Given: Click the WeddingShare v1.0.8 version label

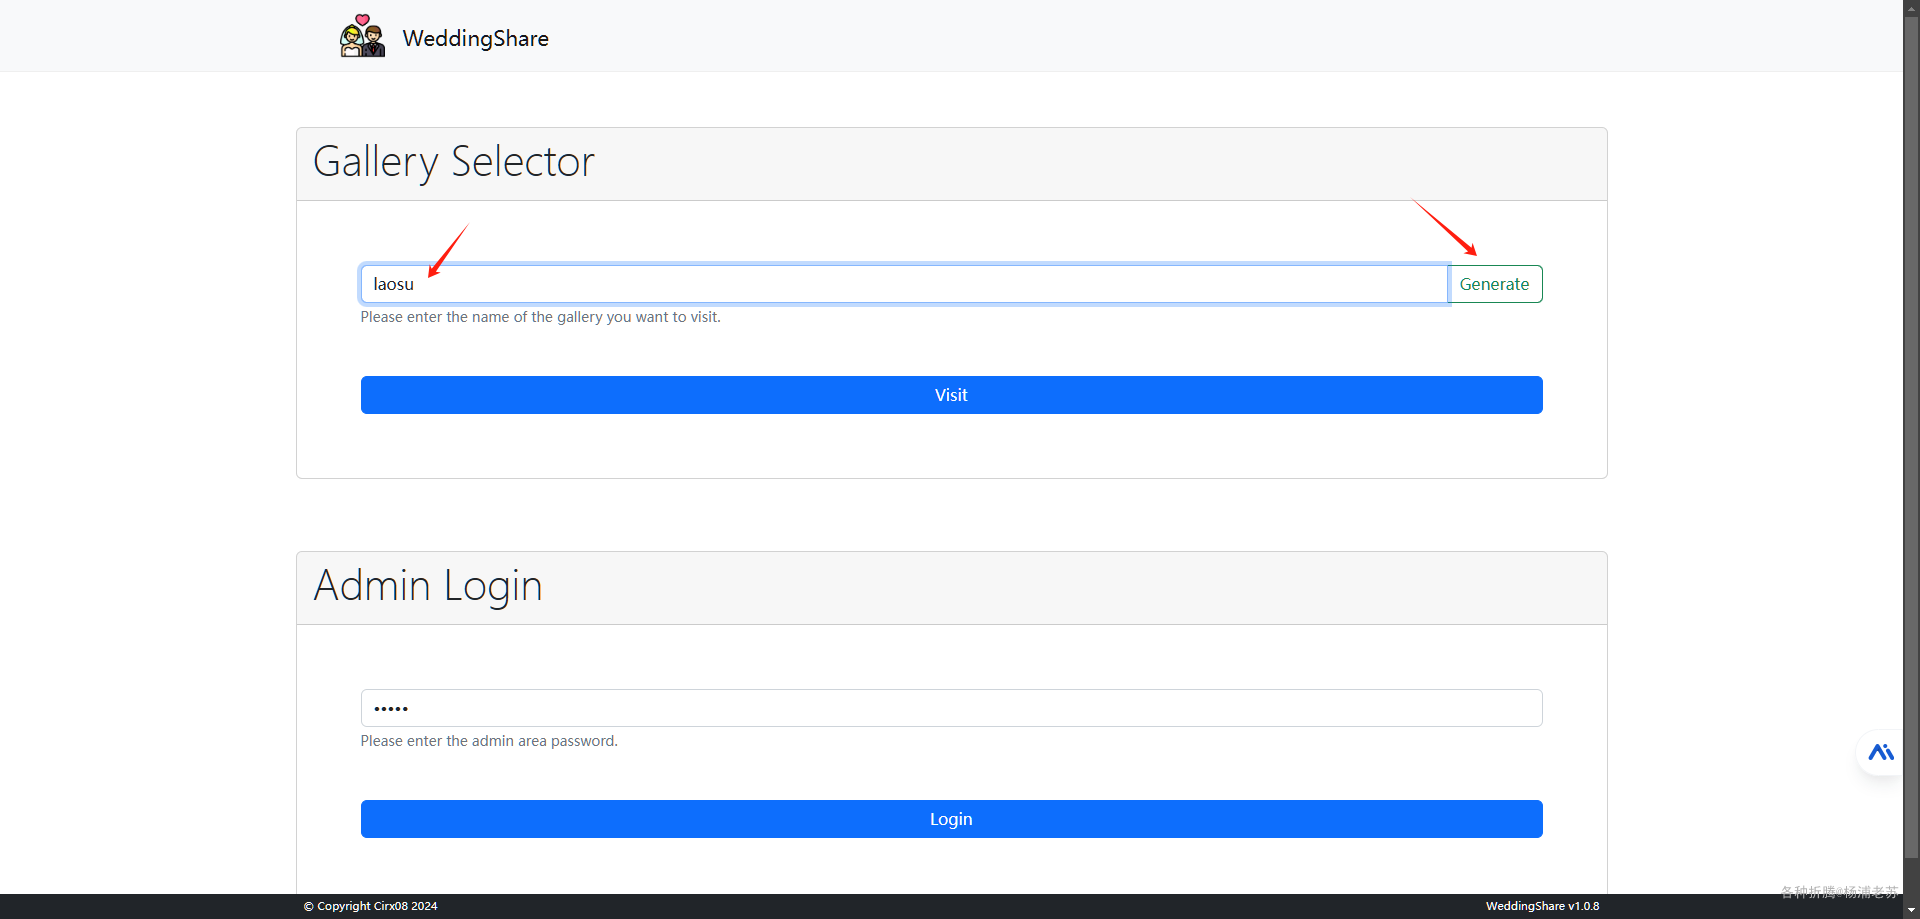Looking at the screenshot, I should pyautogui.click(x=1542, y=906).
